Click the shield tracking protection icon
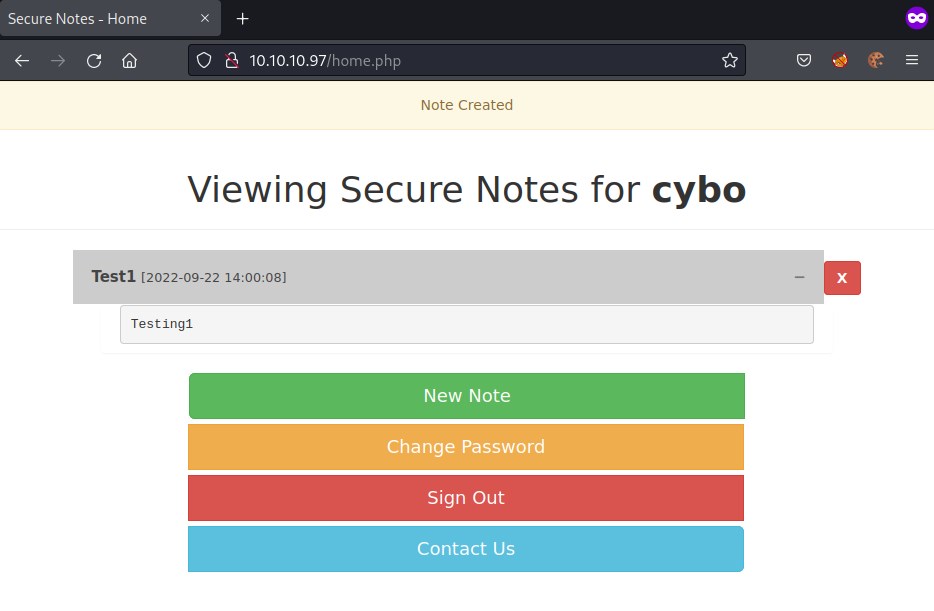 click(x=204, y=60)
